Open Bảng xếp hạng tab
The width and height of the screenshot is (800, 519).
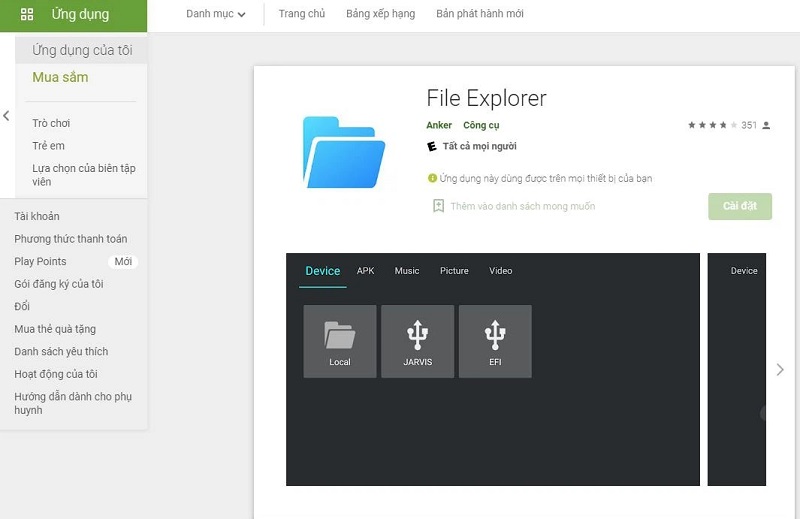(381, 14)
